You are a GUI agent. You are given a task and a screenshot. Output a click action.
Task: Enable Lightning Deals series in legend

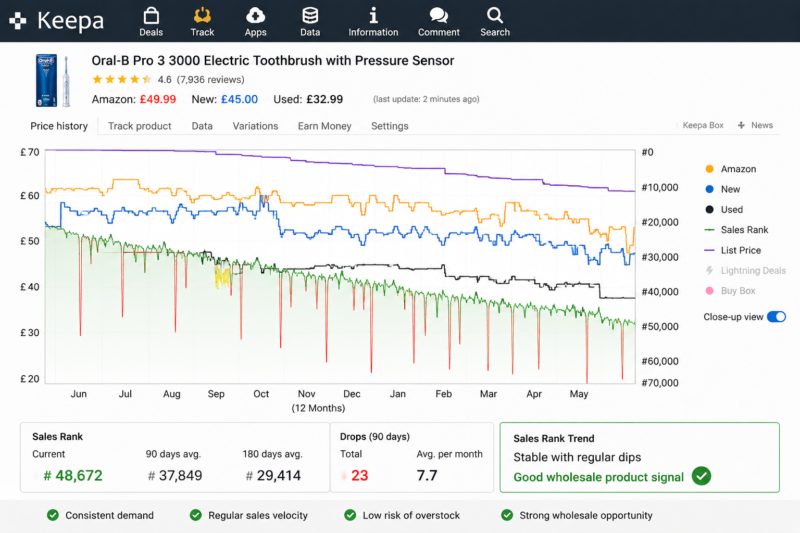[x=745, y=270]
